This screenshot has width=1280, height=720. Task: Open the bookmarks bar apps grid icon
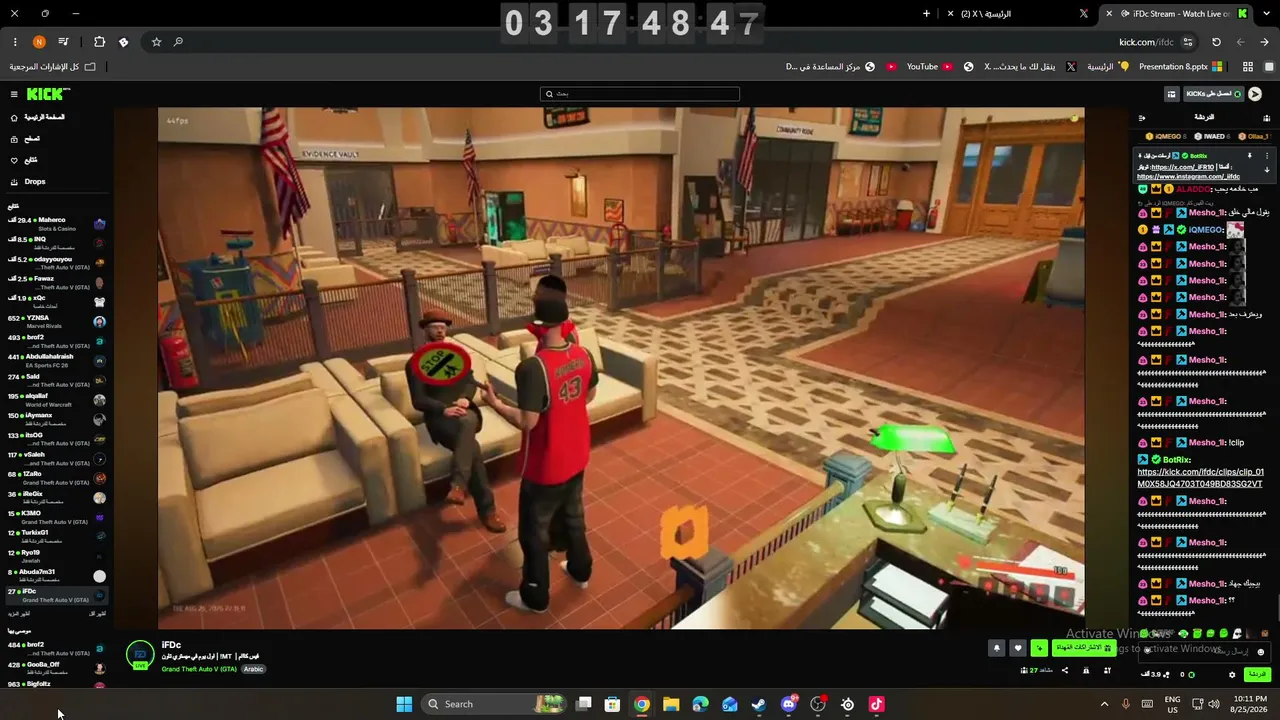click(x=1248, y=67)
